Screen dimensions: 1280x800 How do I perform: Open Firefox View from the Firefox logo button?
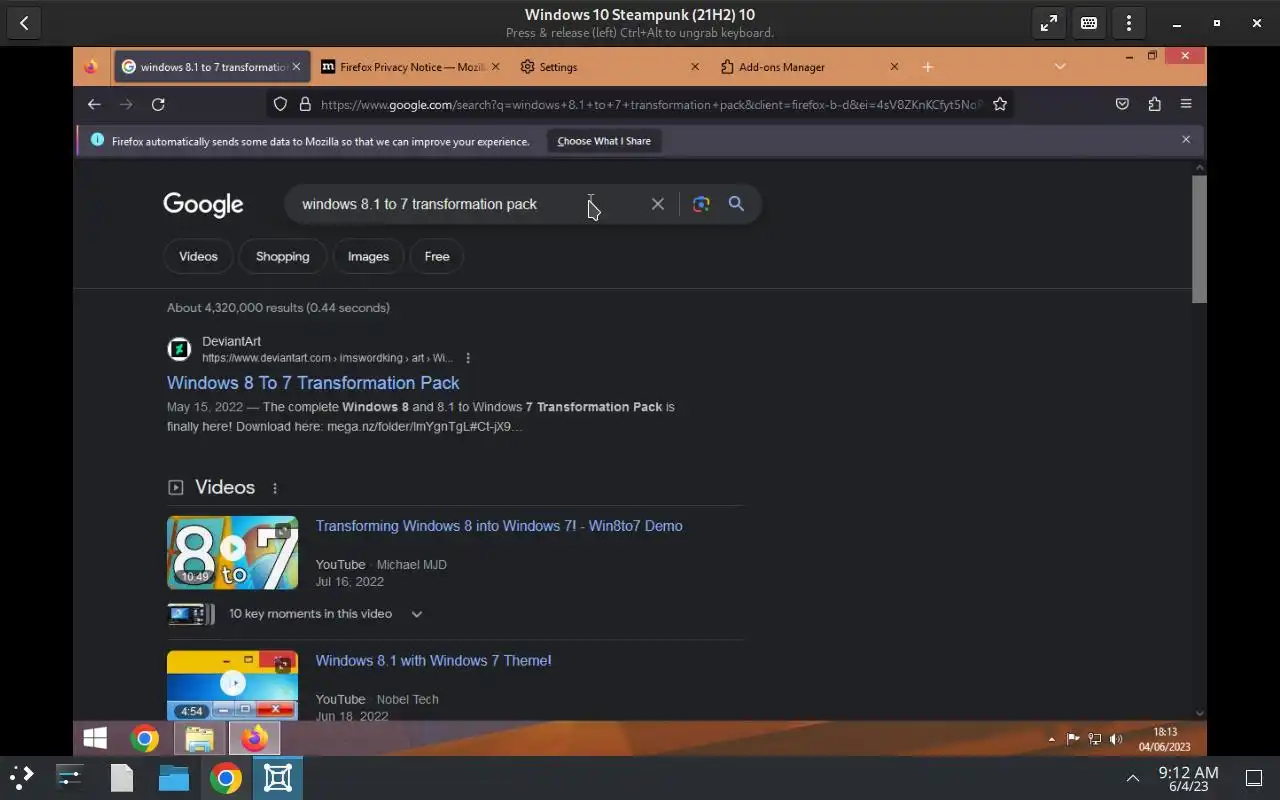tap(91, 67)
